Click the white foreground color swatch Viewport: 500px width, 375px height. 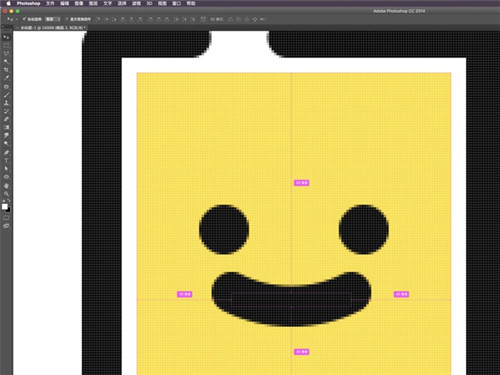tap(5, 207)
